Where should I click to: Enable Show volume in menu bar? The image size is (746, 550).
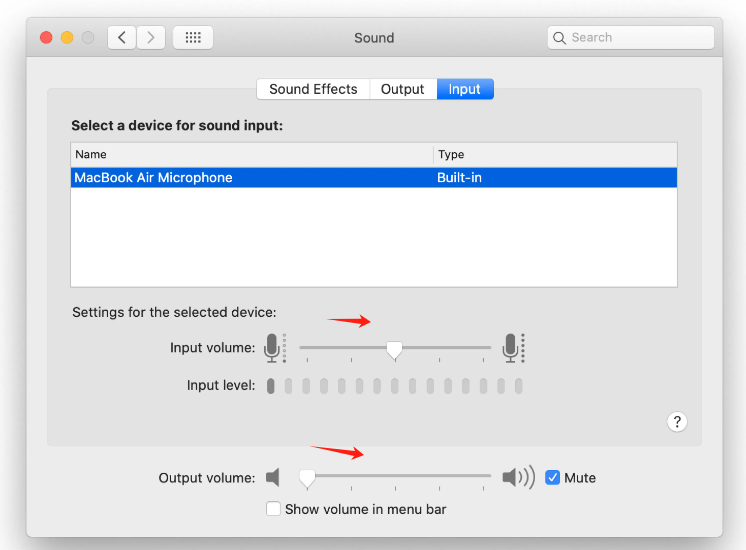[273, 509]
